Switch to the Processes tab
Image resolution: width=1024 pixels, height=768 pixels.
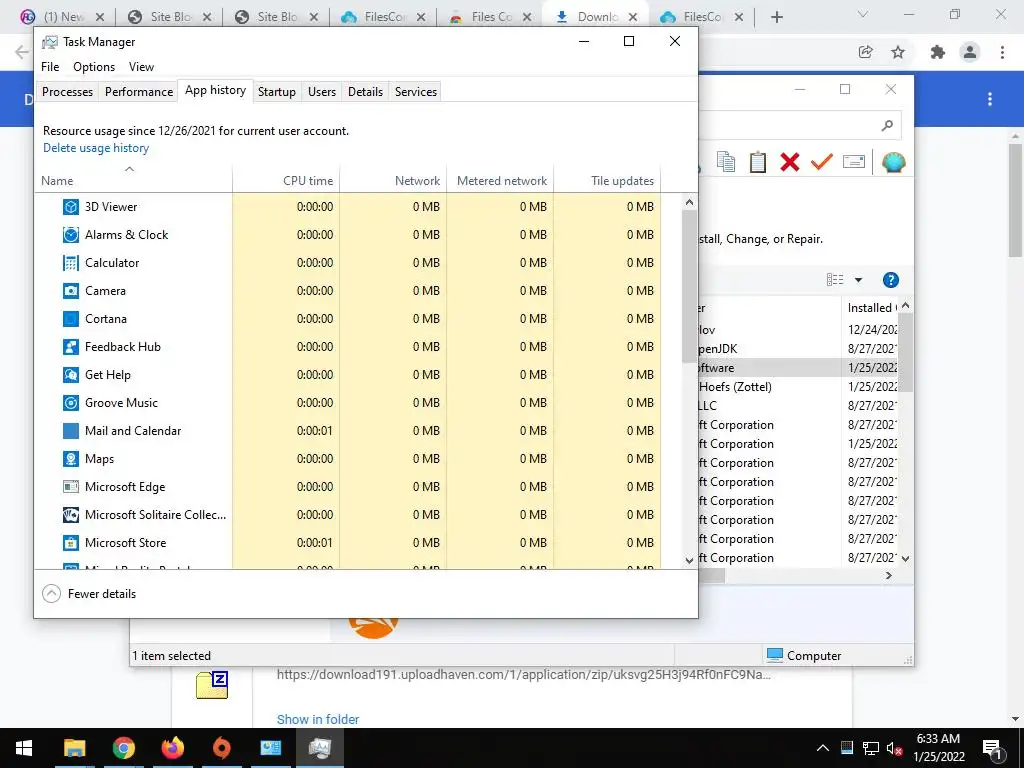67,91
